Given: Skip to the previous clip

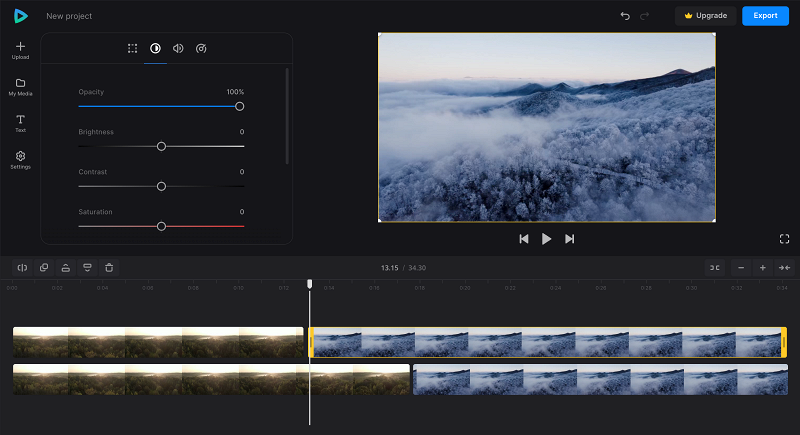Looking at the screenshot, I should 523,239.
